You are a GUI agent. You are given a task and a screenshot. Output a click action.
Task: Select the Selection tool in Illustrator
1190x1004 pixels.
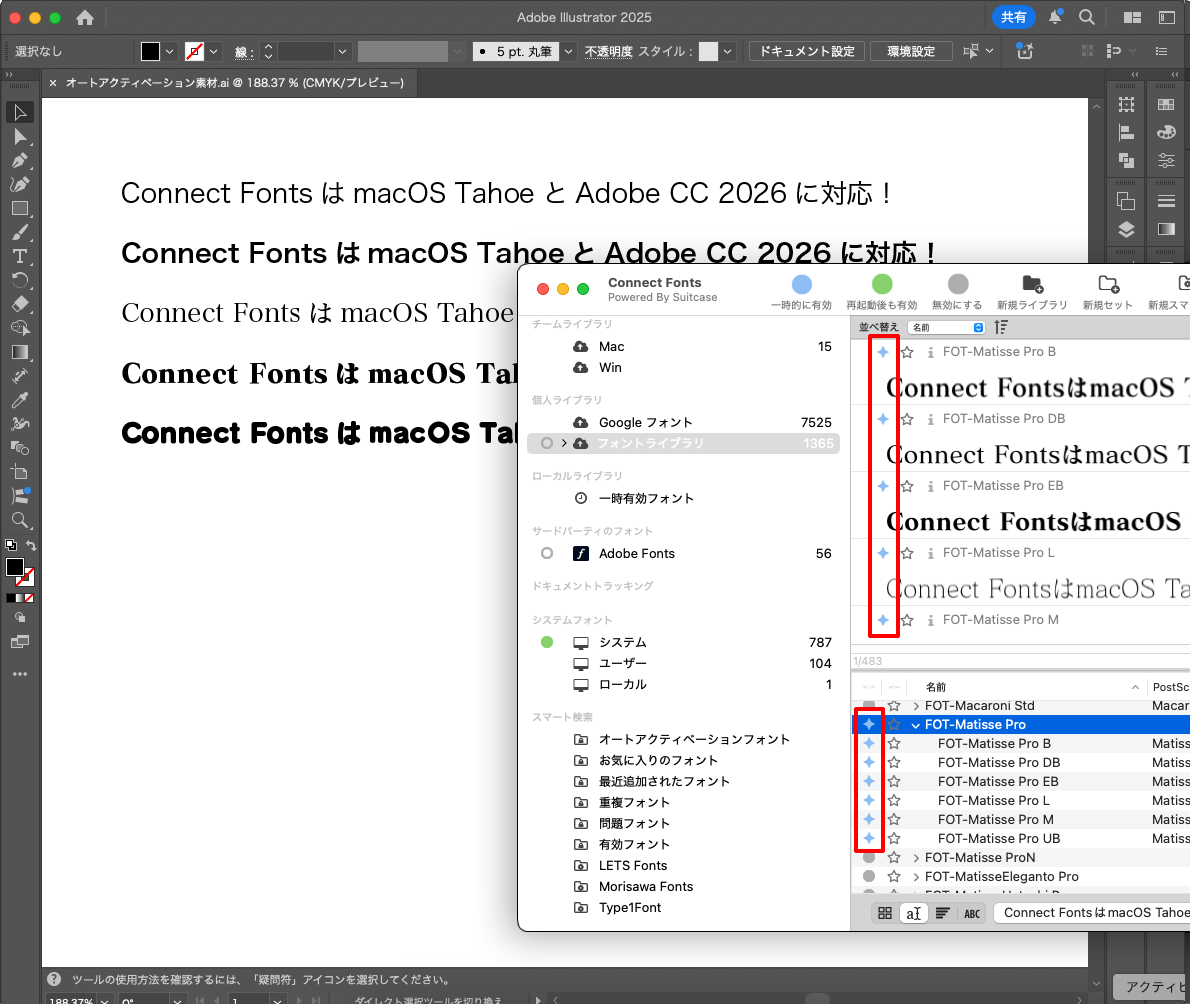click(20, 112)
